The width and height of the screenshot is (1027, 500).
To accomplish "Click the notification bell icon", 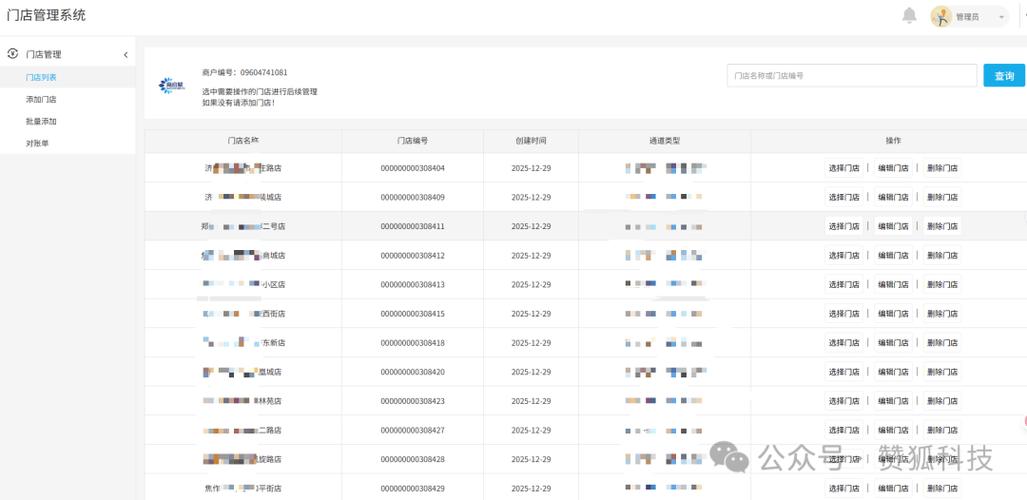I will point(909,15).
